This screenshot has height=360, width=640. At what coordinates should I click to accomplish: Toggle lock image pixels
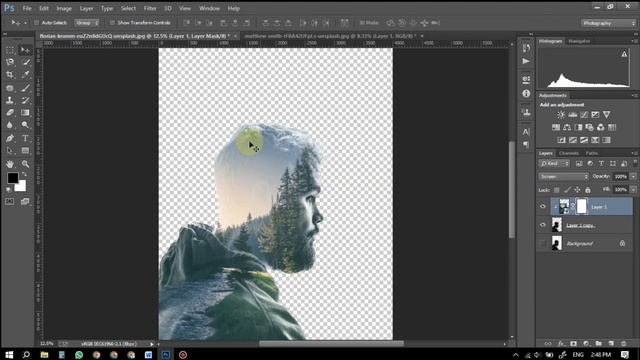[567, 190]
